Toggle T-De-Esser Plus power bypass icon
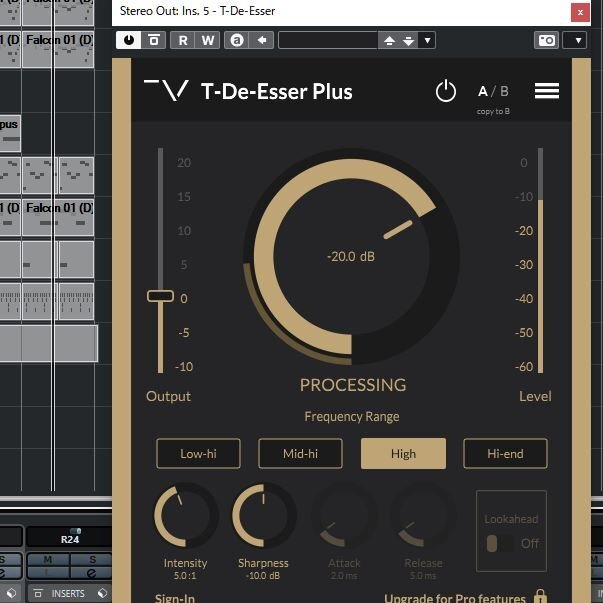Image resolution: width=603 pixels, height=603 pixels. (446, 91)
